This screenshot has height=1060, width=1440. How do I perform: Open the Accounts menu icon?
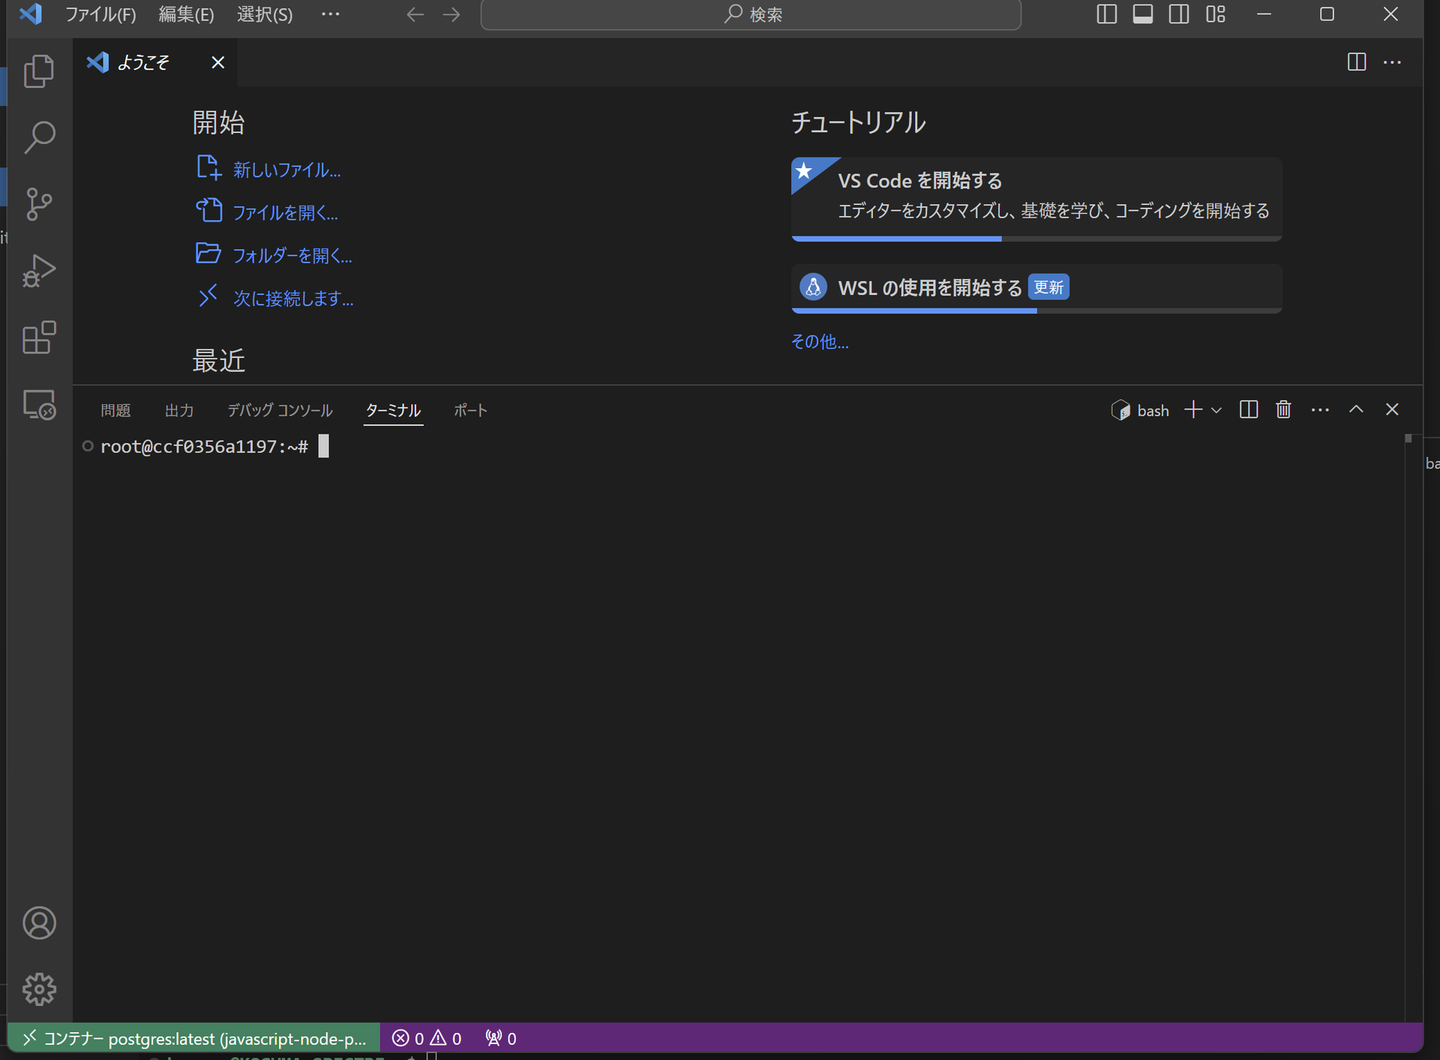(x=39, y=923)
